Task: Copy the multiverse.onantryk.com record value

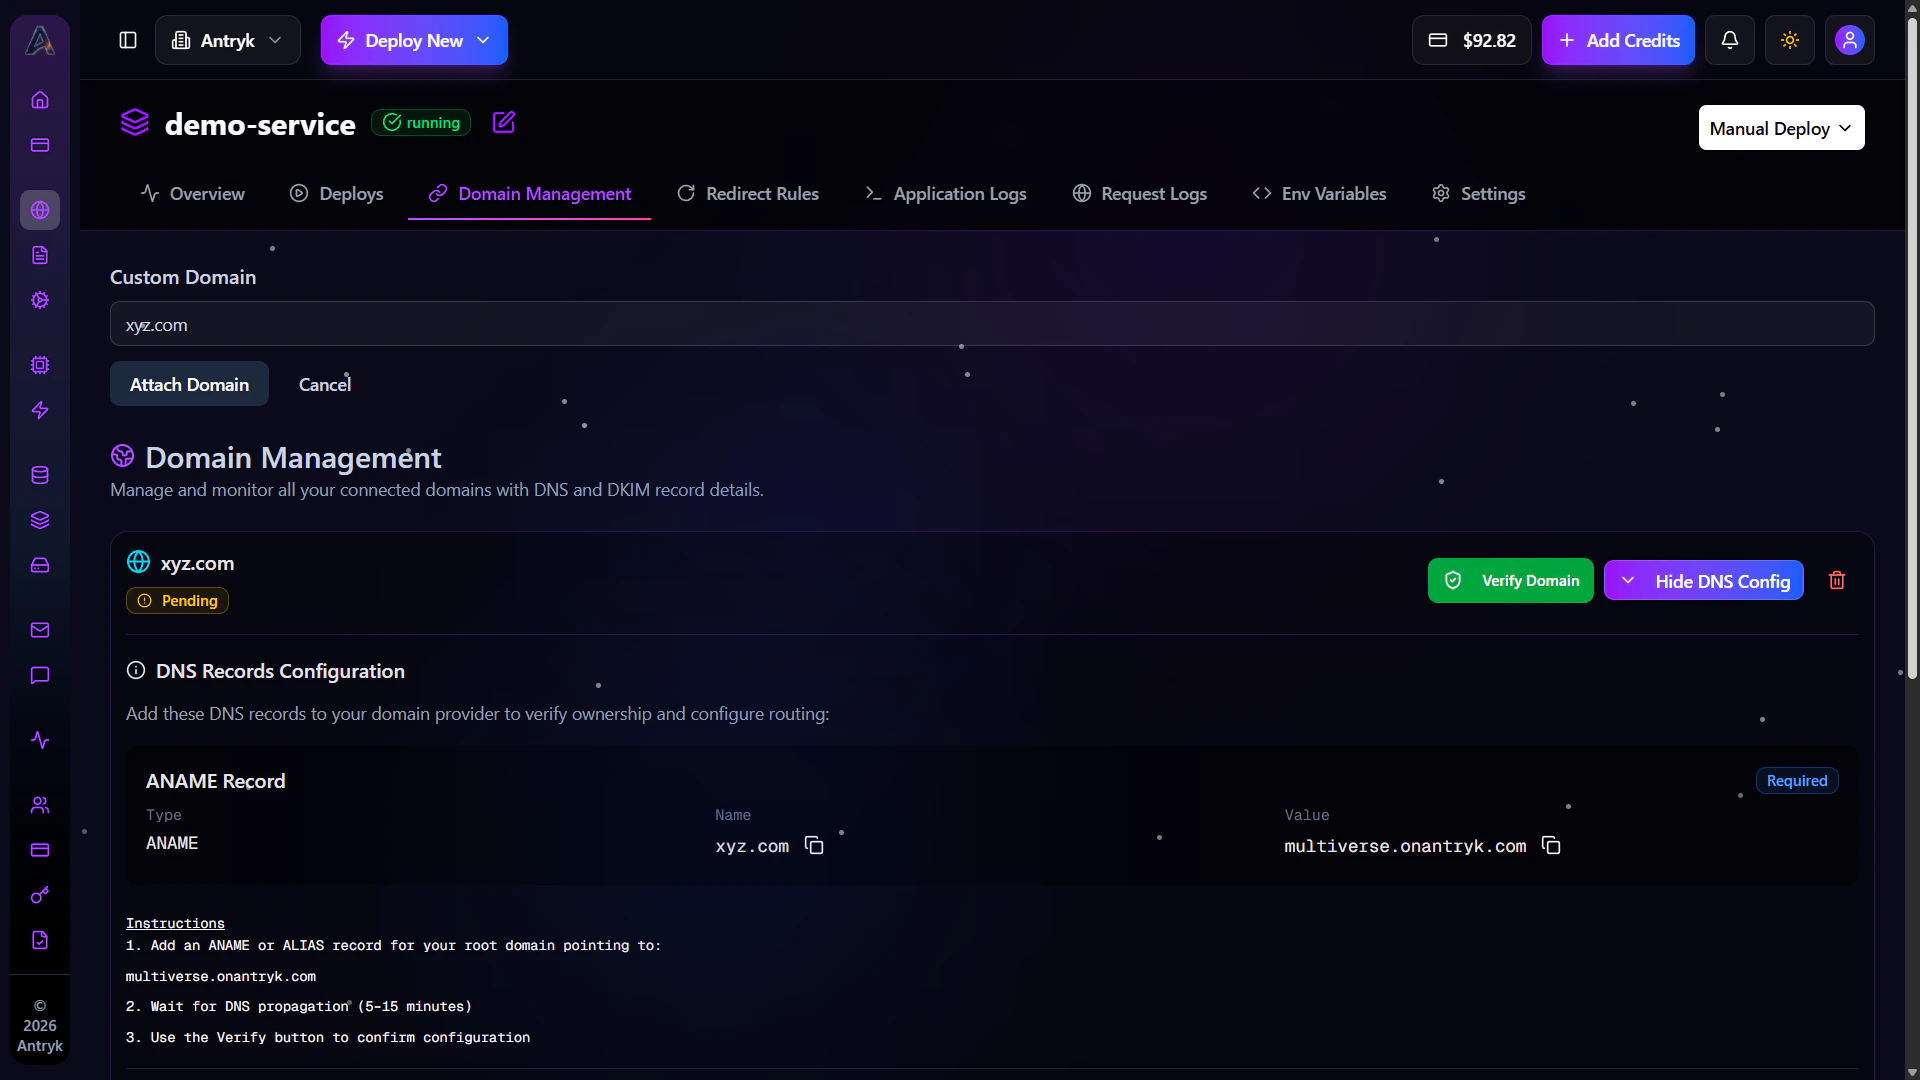Action: click(1551, 845)
